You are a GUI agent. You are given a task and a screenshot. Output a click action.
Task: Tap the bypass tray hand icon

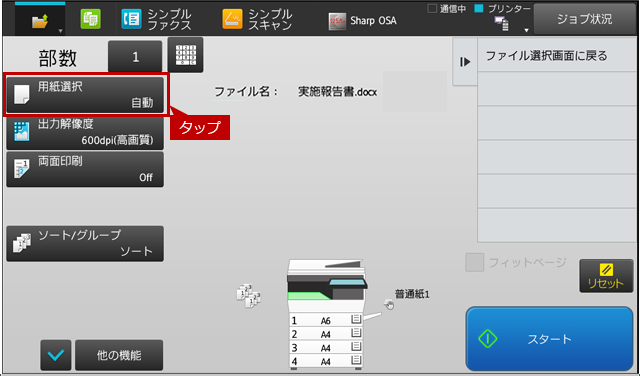pos(389,304)
